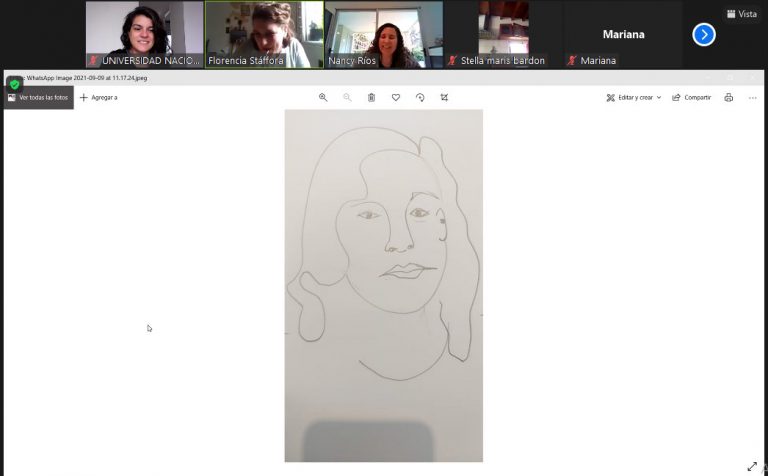Click the Mariana participant tile

(x=623, y=34)
